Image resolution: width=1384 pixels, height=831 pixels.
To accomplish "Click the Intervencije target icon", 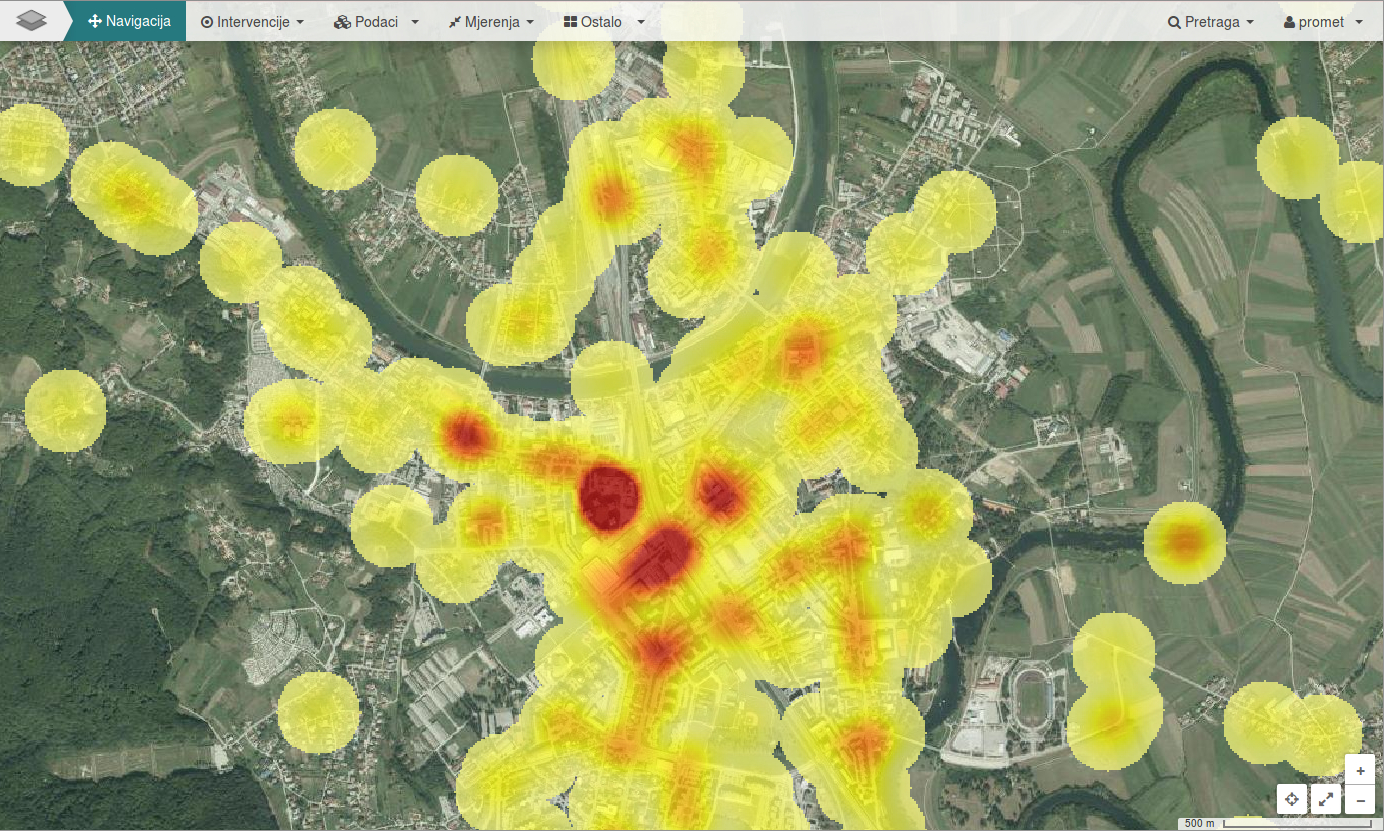I will tap(207, 22).
